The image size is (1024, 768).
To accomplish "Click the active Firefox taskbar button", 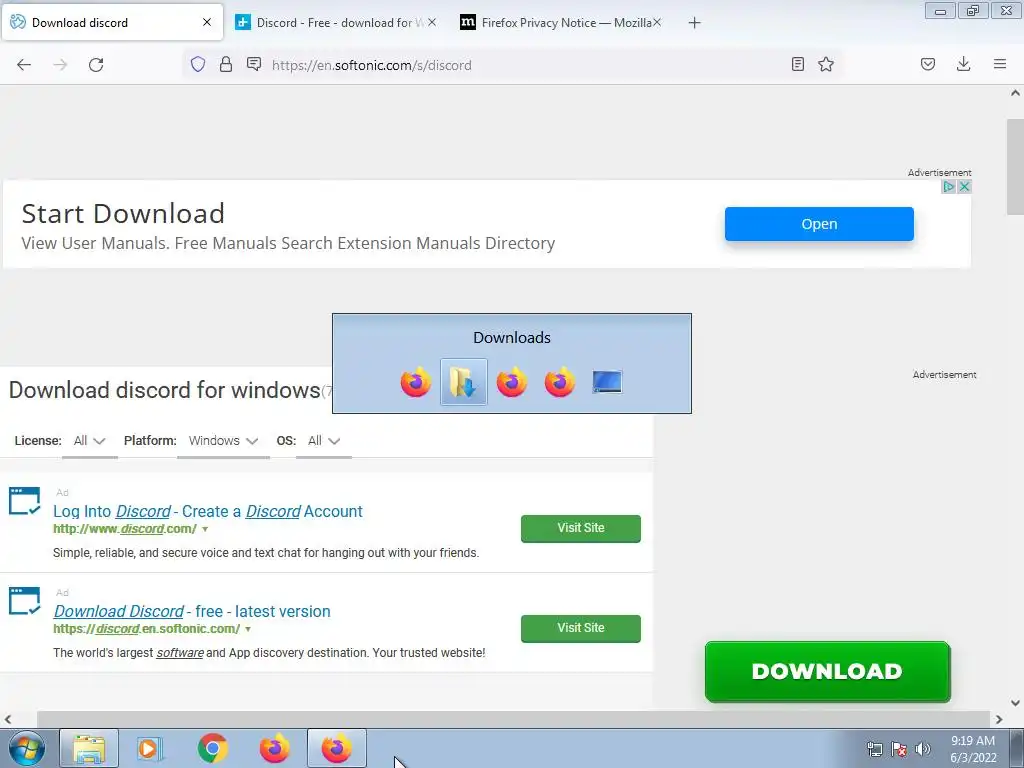I will (x=337, y=748).
